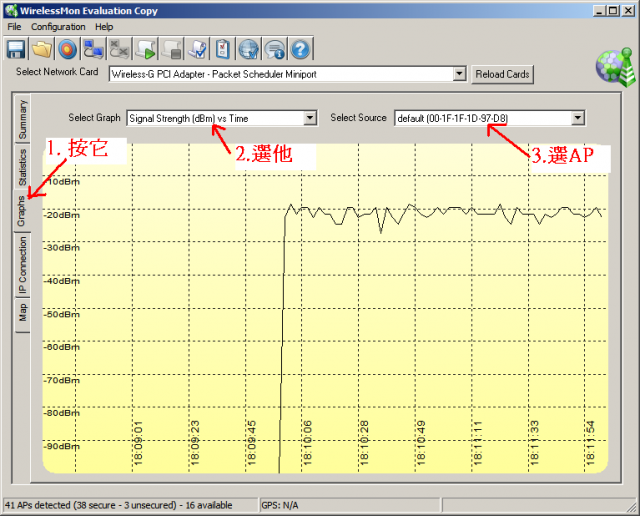Select the Graphs tab
The height and width of the screenshot is (516, 640).
click(x=21, y=211)
